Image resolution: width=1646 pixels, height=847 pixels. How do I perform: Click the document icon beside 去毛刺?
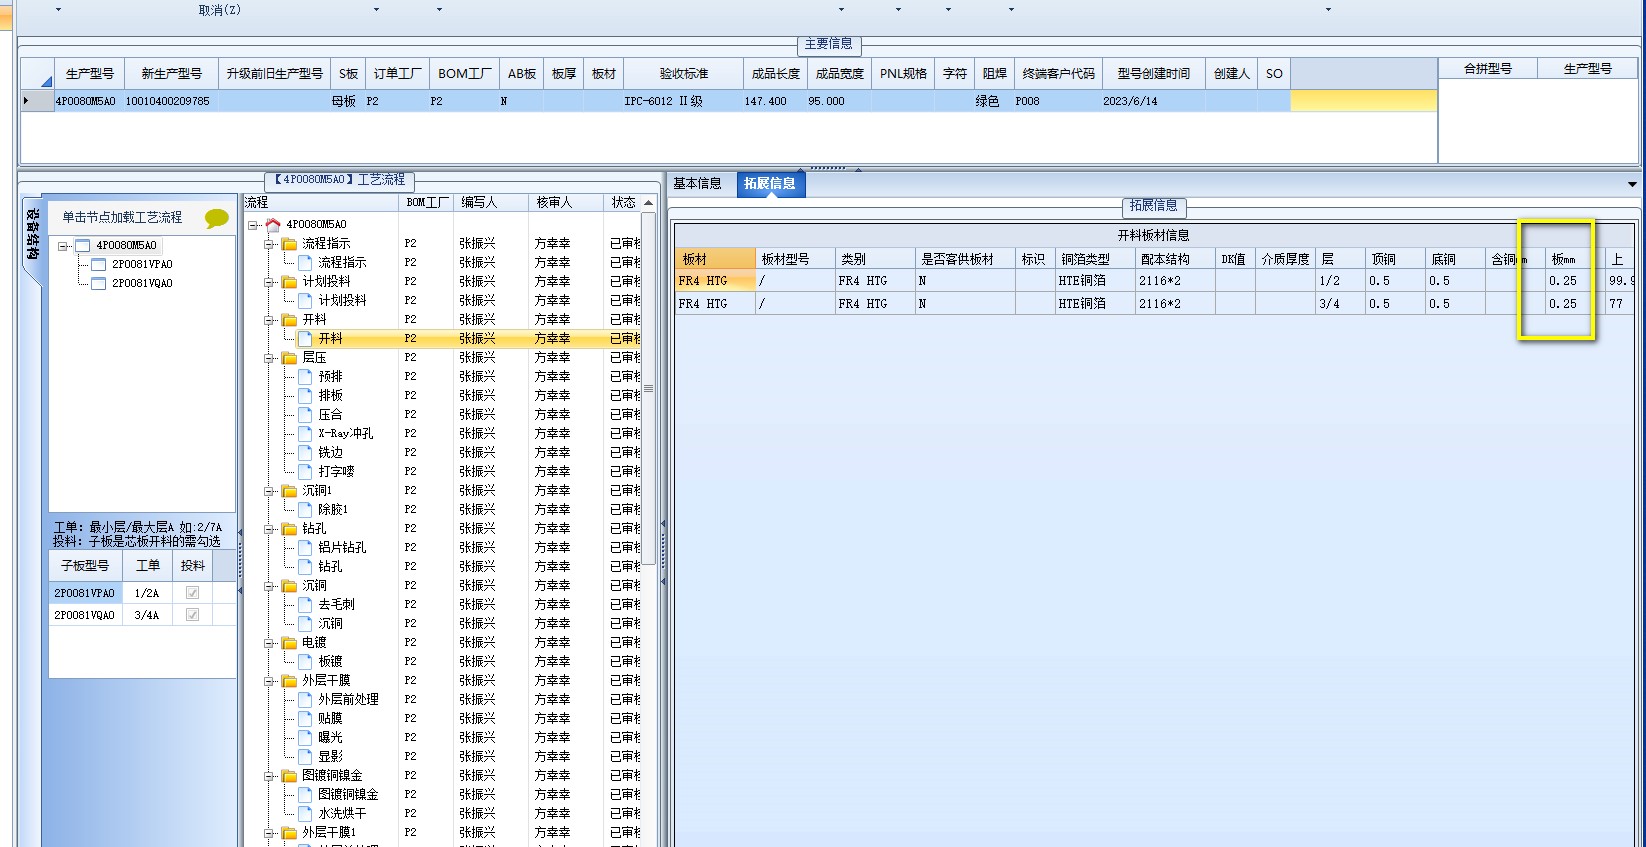pyautogui.click(x=305, y=605)
